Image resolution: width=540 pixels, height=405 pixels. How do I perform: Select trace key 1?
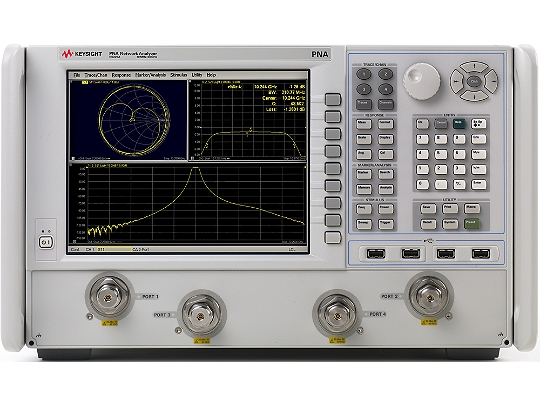(364, 74)
